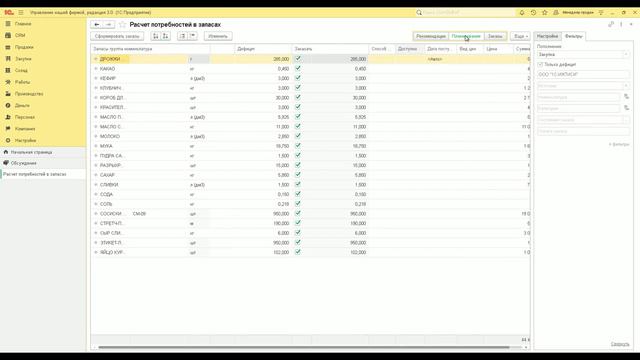The height and width of the screenshot is (360, 640).
Task: Switch to the Рекомендации tab
Action: 431,36
